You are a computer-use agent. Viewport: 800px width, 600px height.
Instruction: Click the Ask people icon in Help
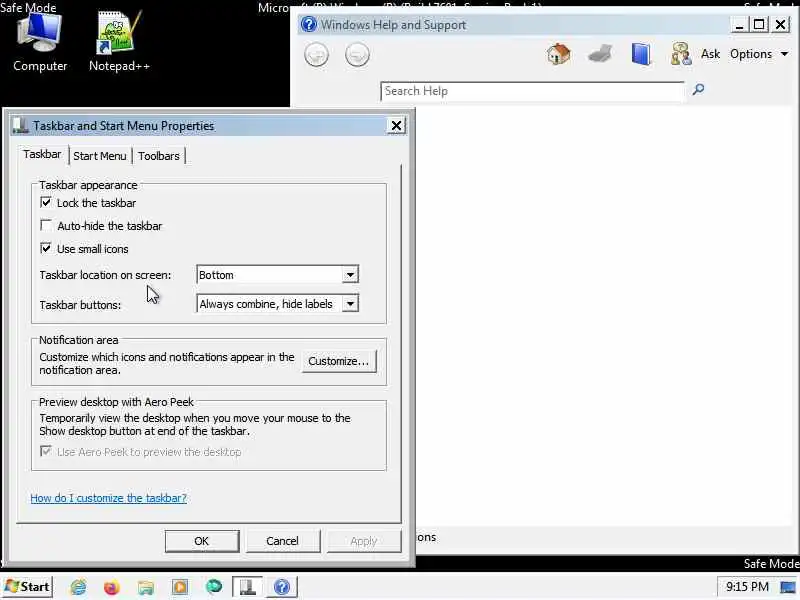pos(681,54)
